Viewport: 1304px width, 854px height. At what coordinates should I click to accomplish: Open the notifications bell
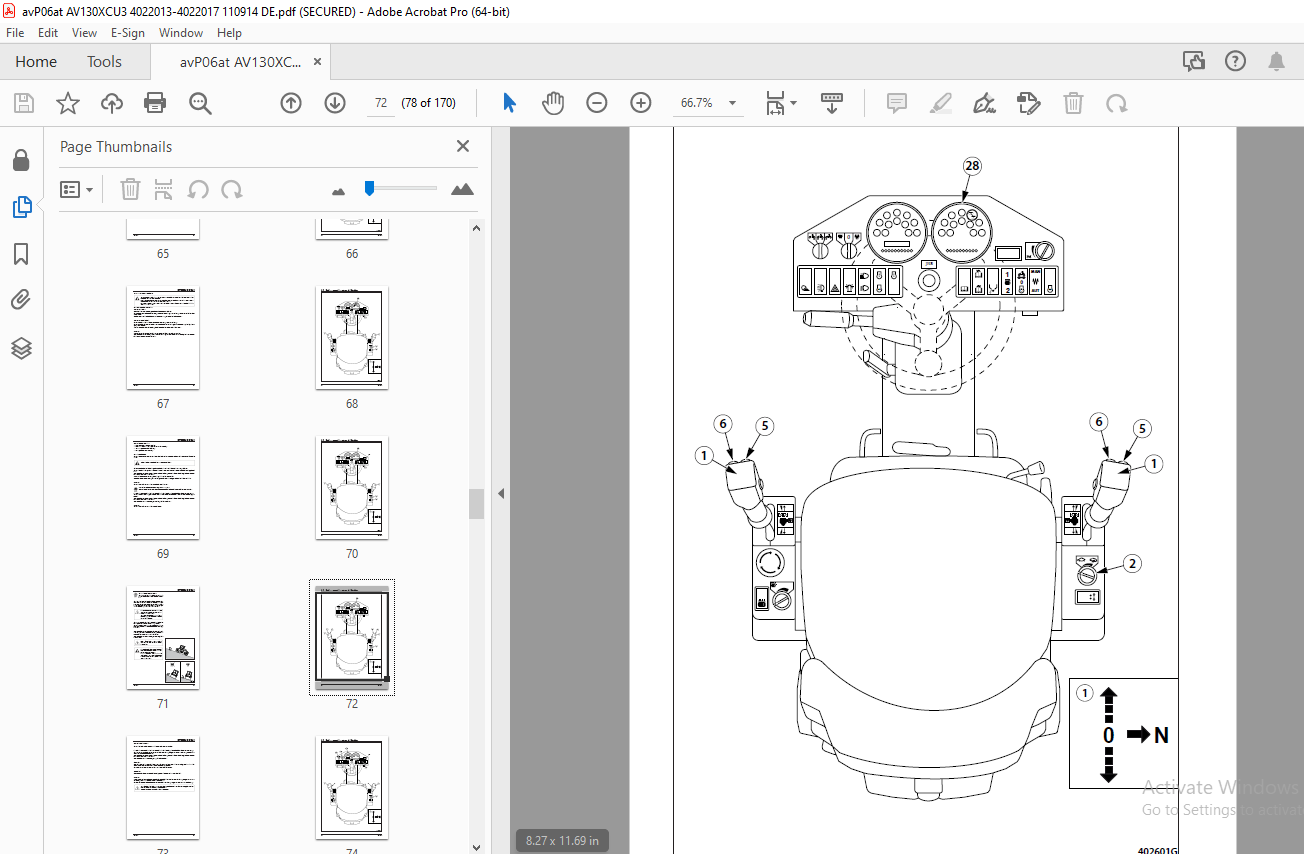pos(1276,62)
